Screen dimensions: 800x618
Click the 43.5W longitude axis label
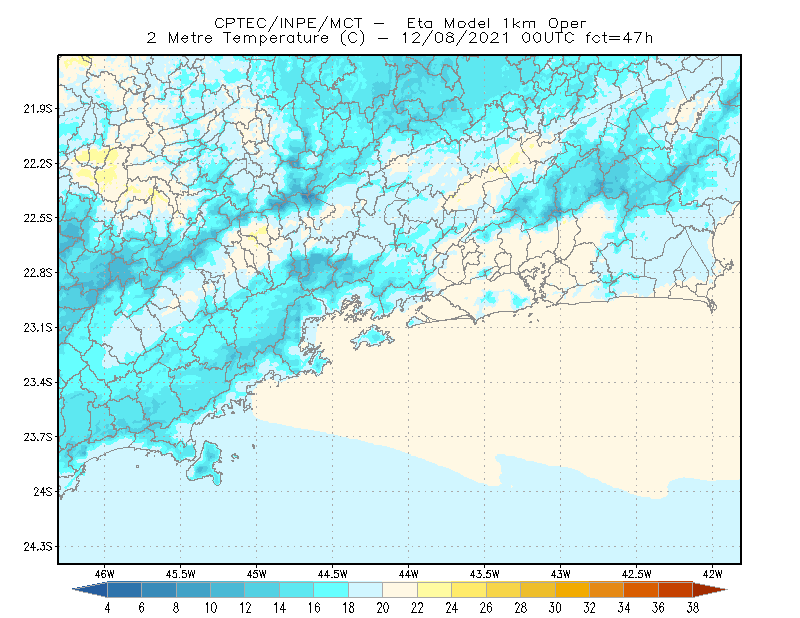click(484, 574)
